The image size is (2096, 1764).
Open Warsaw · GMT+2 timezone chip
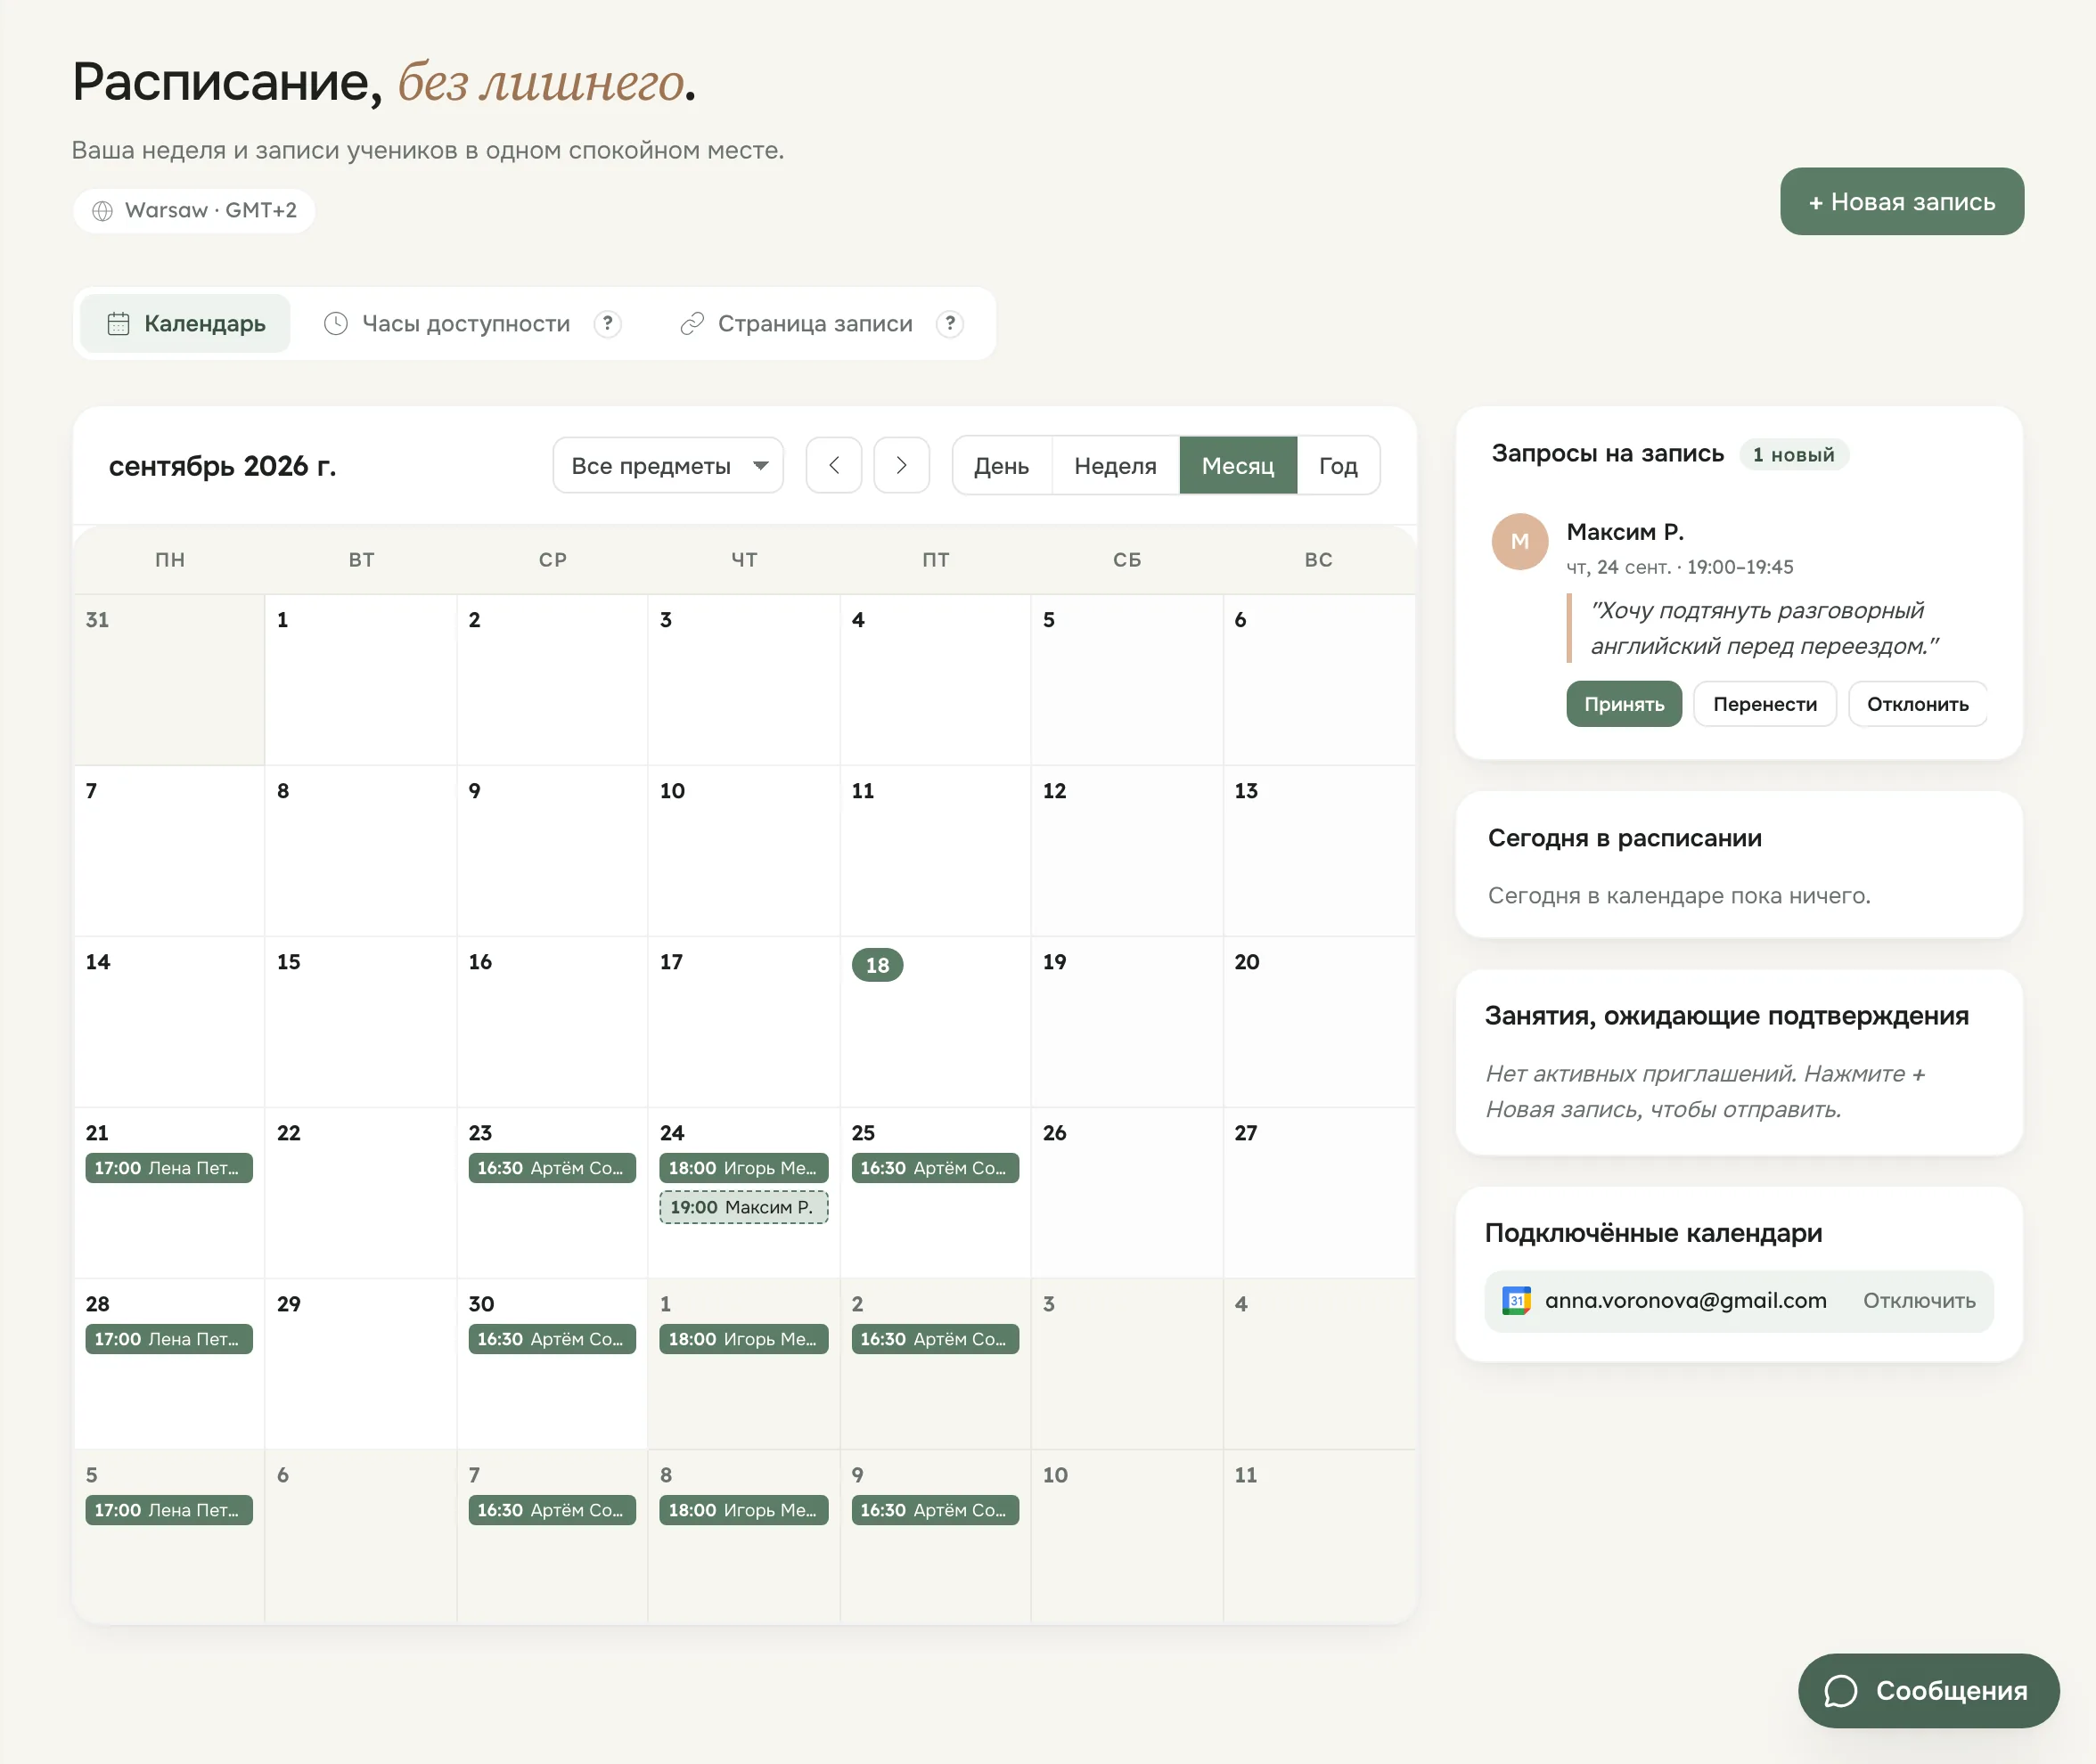coord(194,211)
